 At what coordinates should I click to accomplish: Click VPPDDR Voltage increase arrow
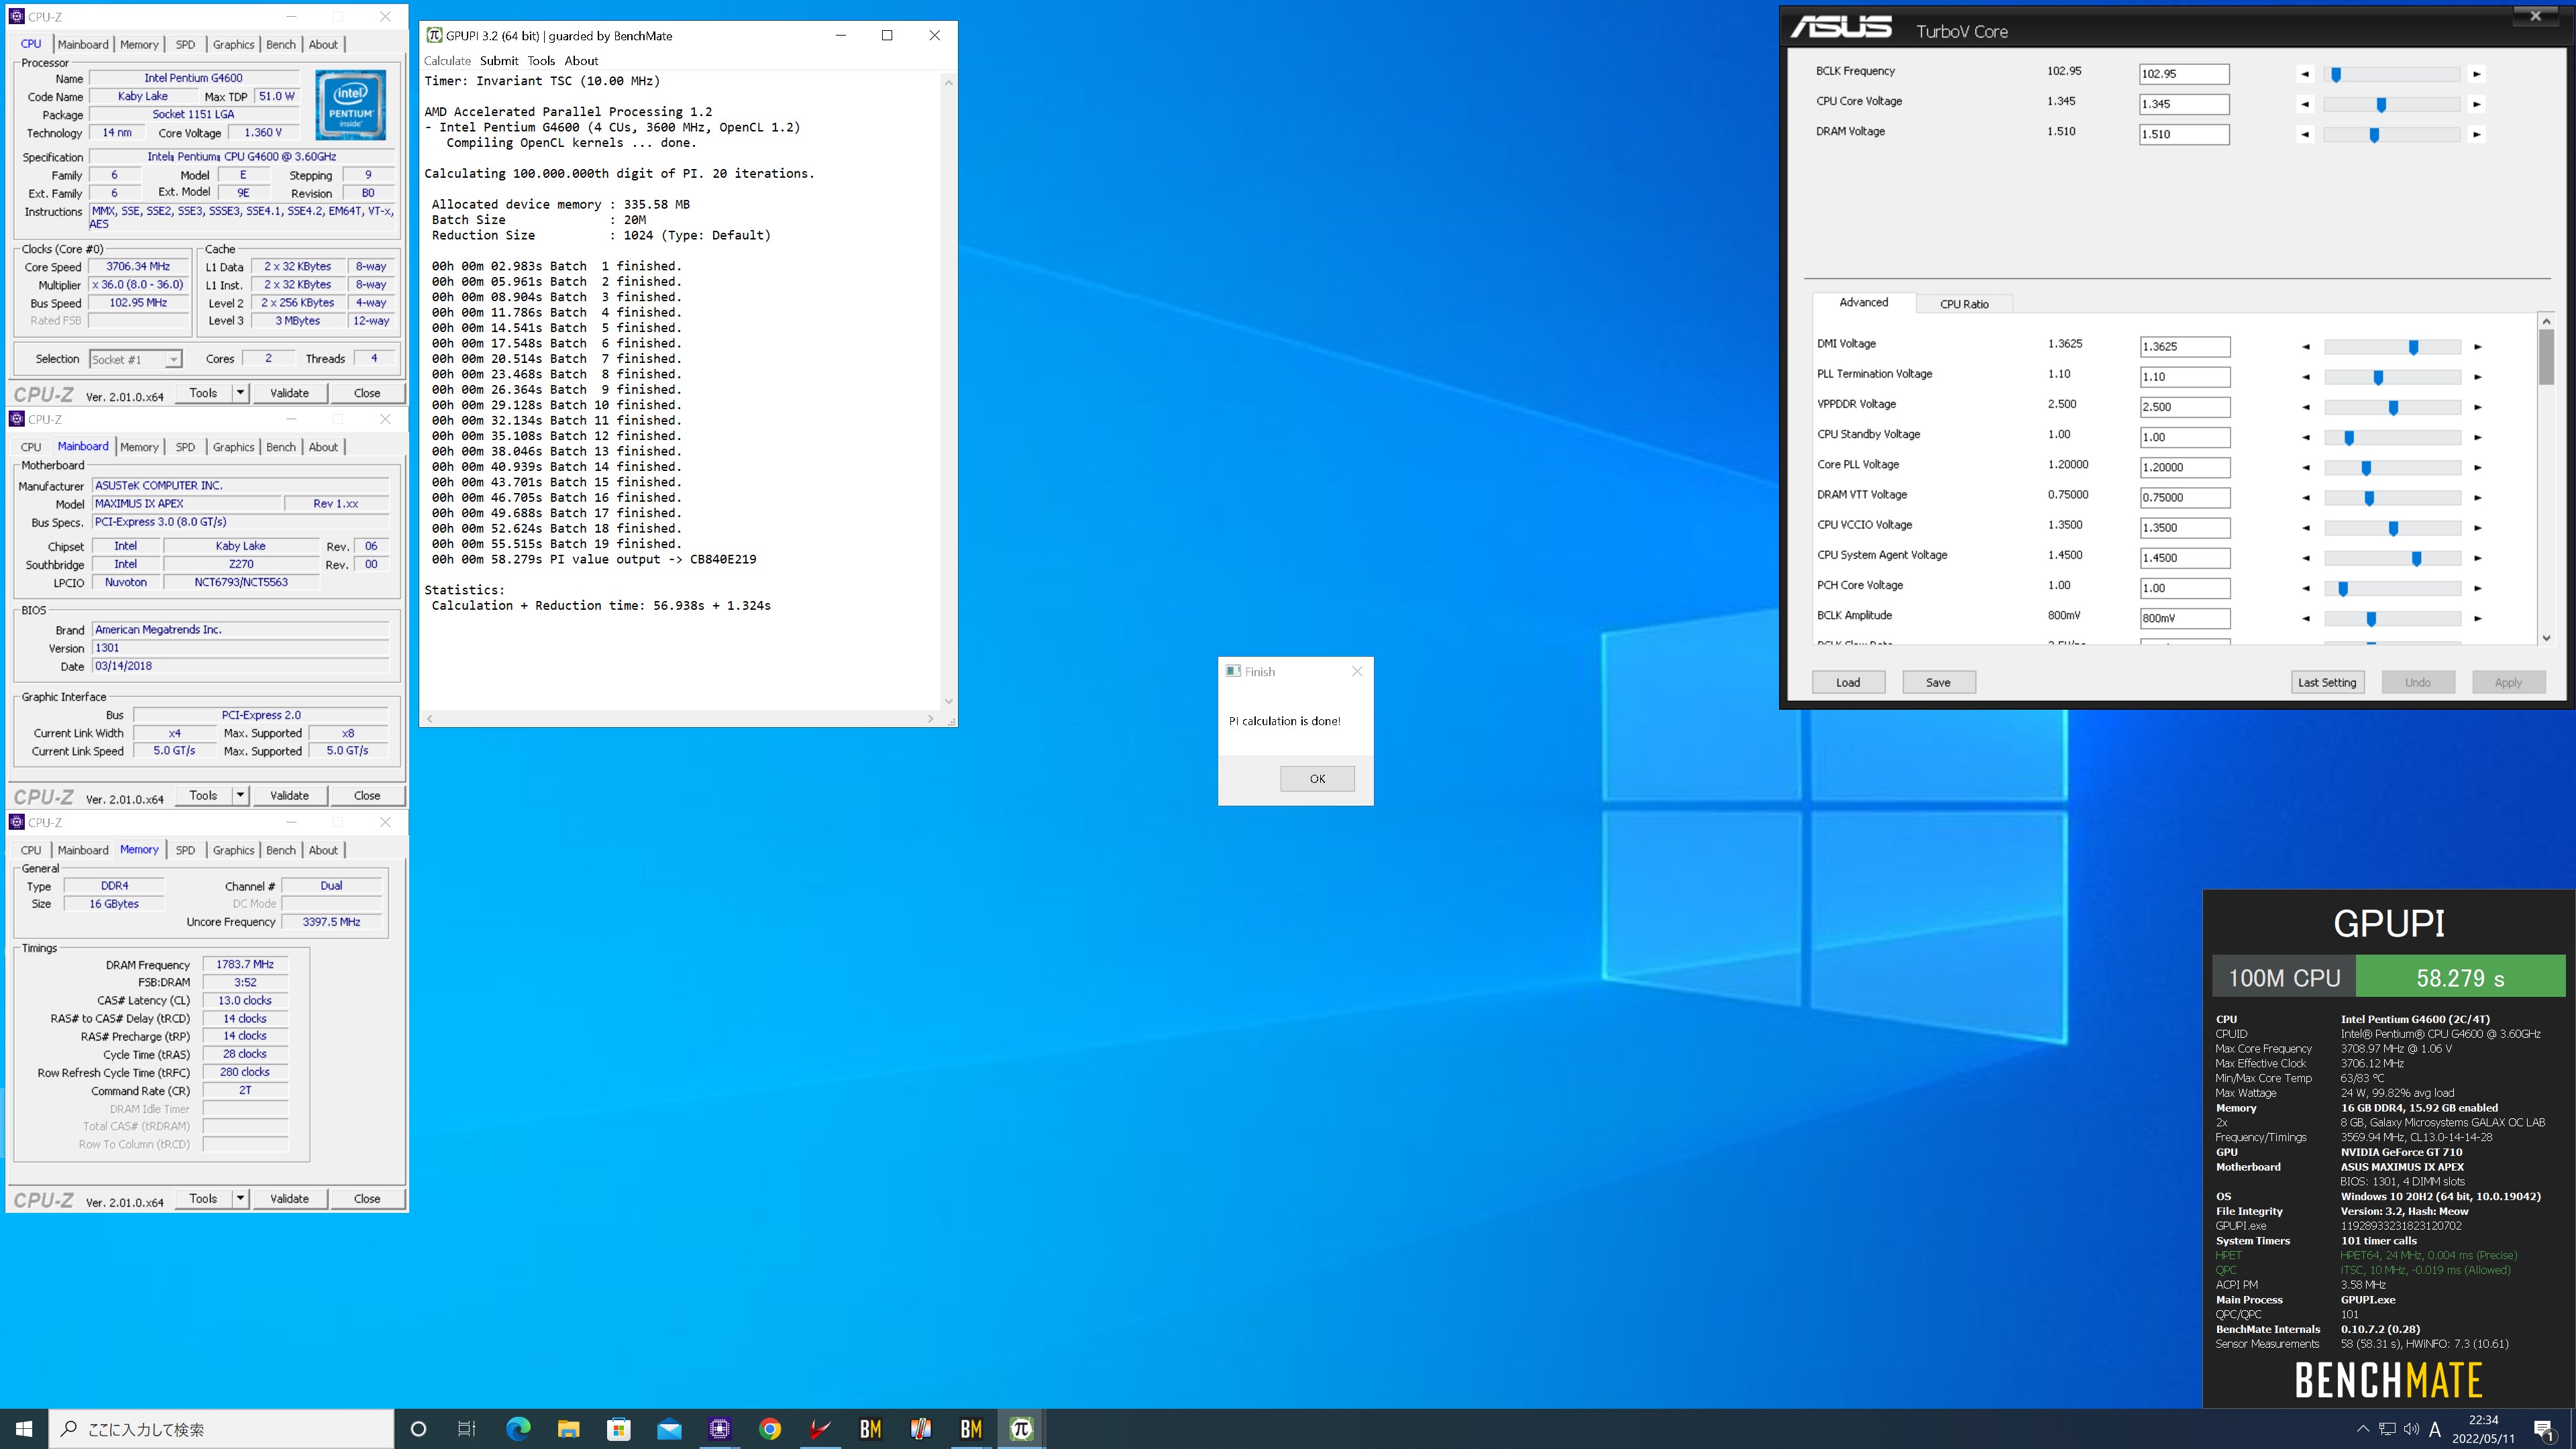[x=2477, y=407]
